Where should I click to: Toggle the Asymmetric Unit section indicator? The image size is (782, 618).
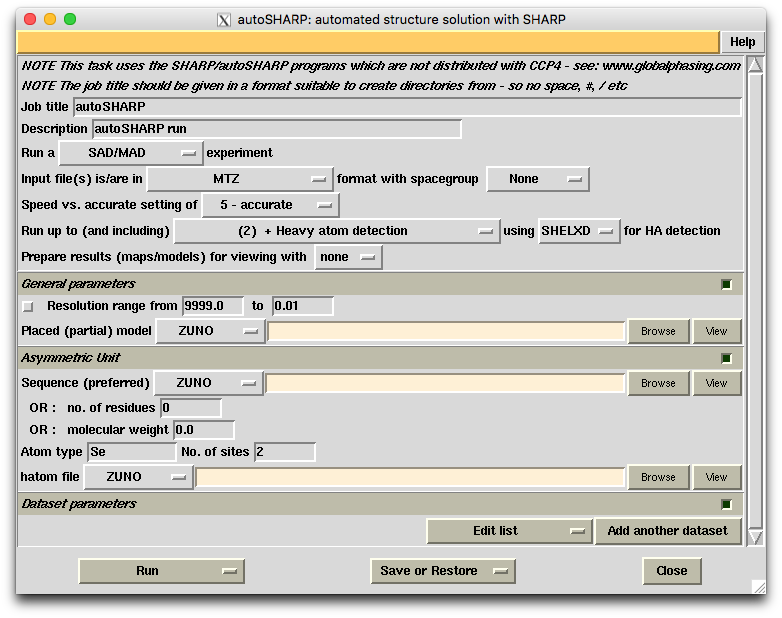(726, 358)
